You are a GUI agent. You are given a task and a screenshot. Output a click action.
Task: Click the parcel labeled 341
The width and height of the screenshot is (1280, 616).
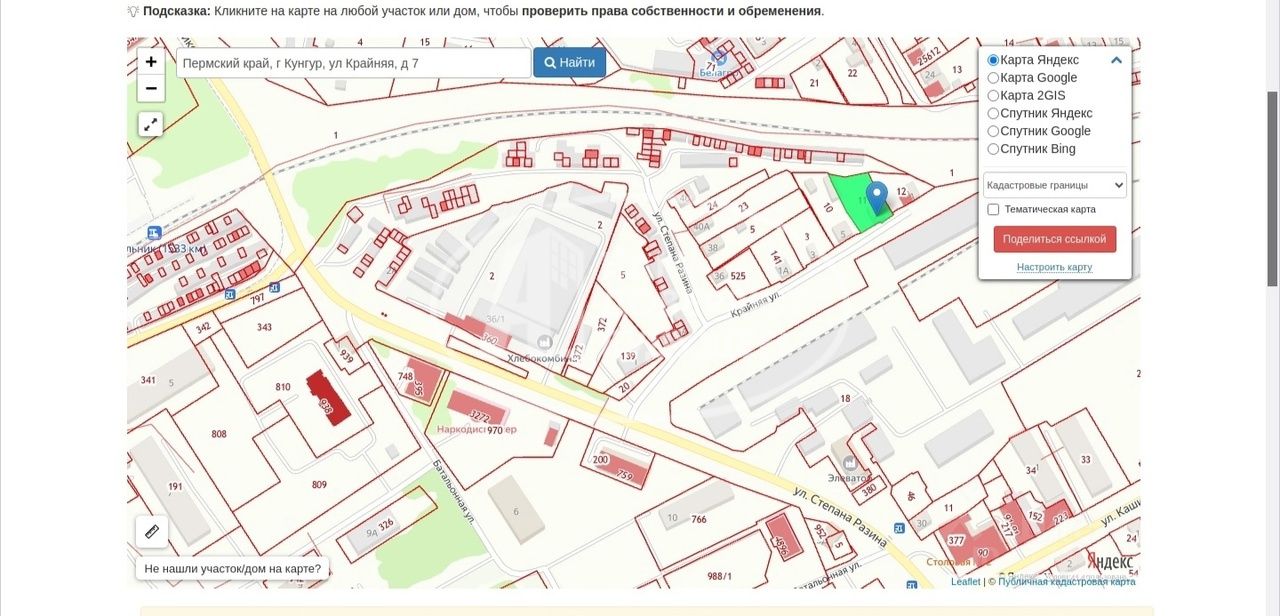tap(148, 380)
